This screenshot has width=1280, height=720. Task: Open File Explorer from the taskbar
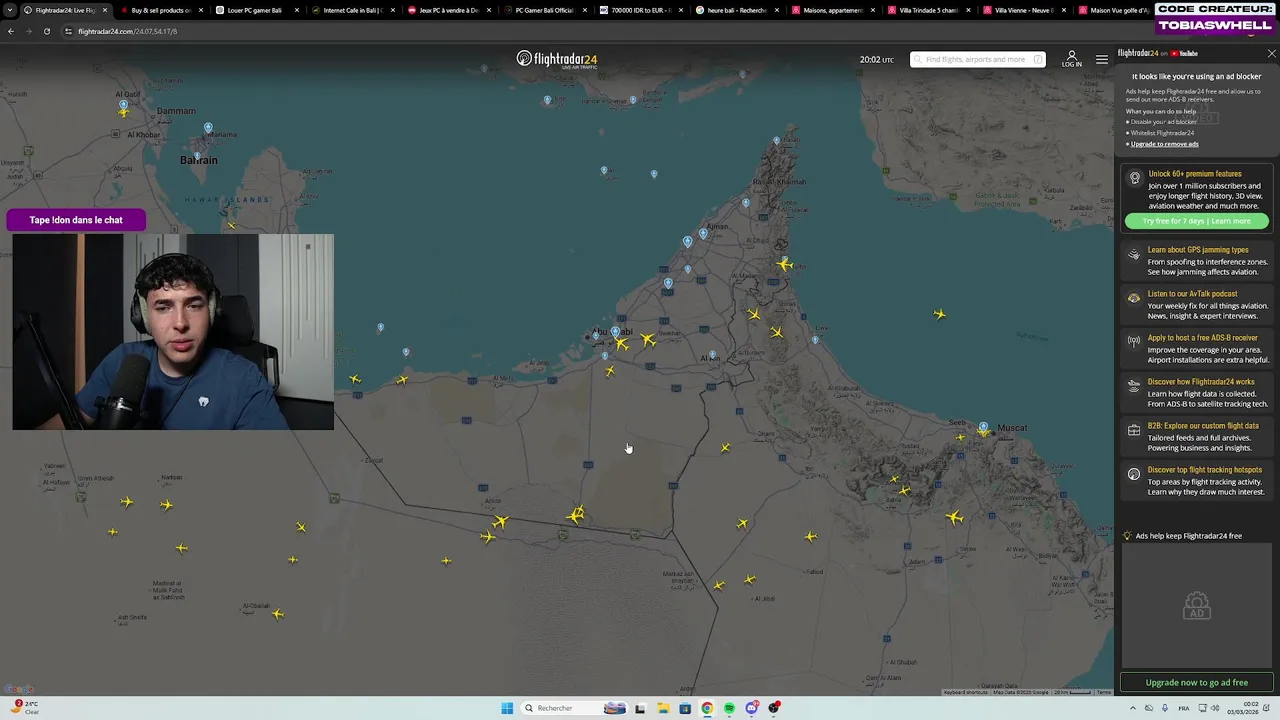pyautogui.click(x=662, y=708)
